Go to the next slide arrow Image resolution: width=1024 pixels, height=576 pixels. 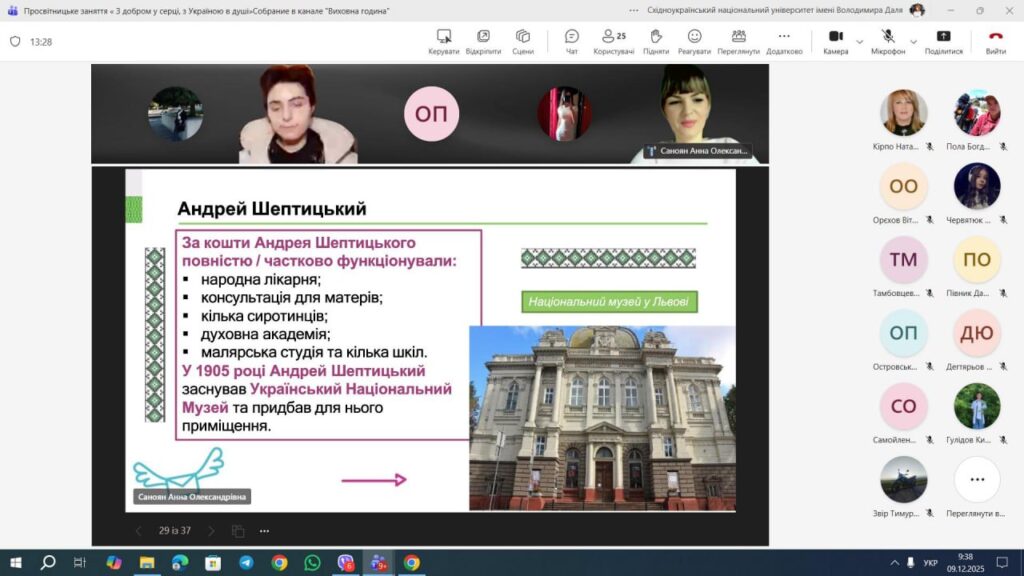point(211,531)
